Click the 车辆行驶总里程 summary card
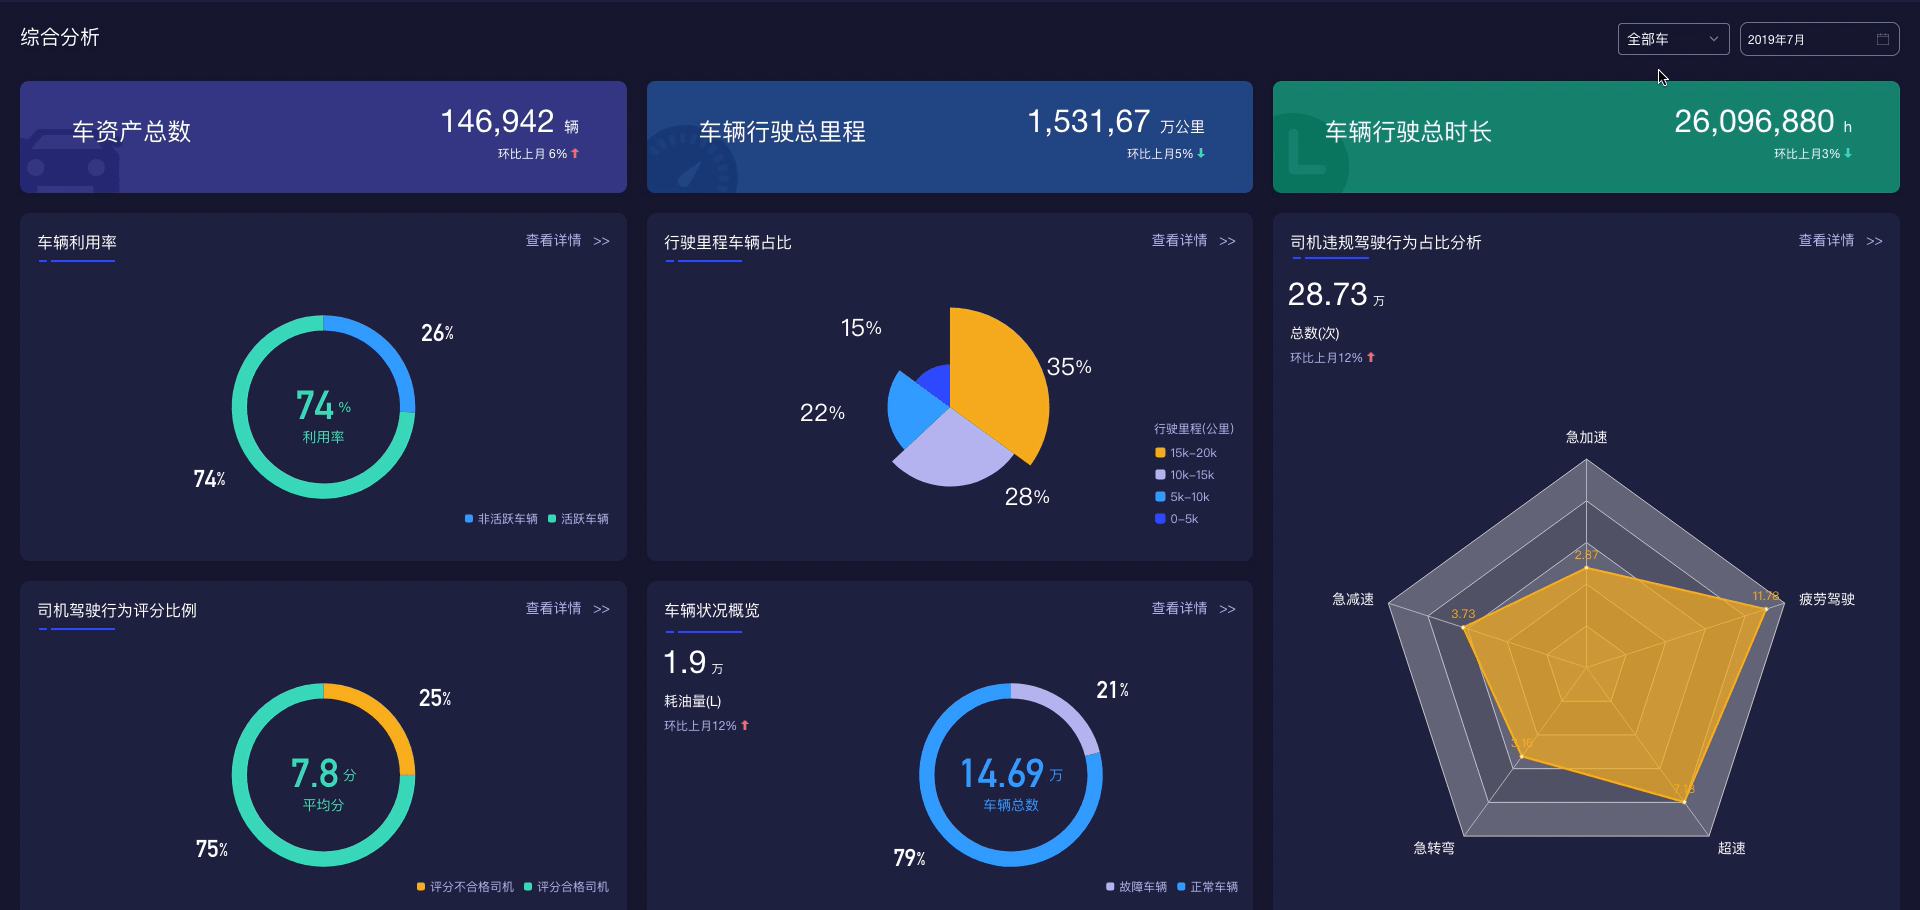 click(950, 137)
